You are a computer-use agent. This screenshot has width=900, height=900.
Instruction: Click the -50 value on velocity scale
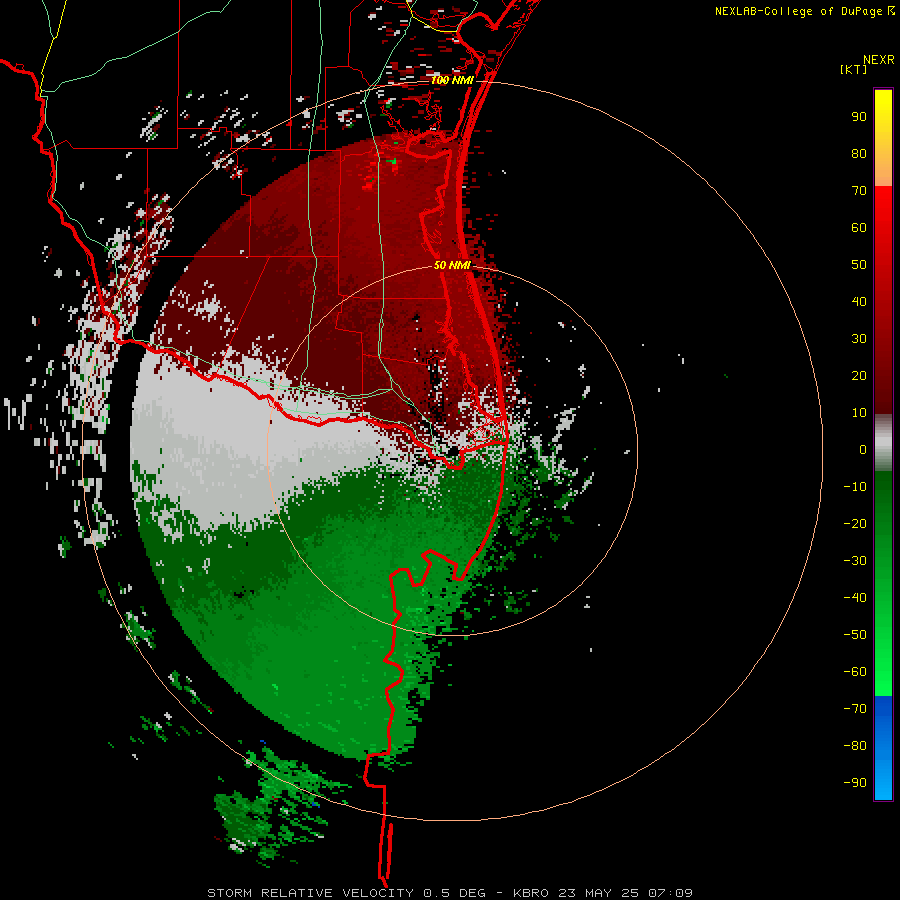855,635
